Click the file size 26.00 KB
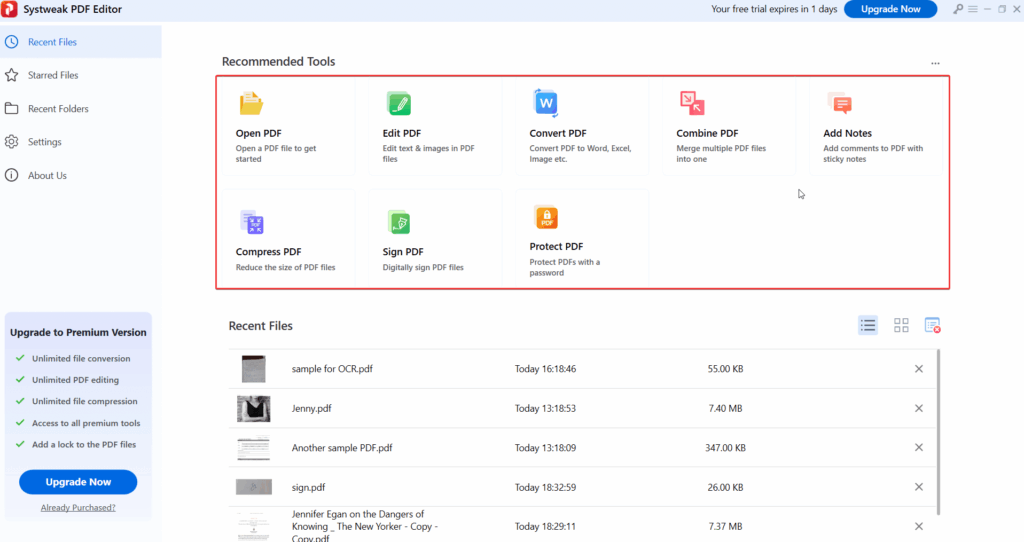 pyautogui.click(x=725, y=487)
